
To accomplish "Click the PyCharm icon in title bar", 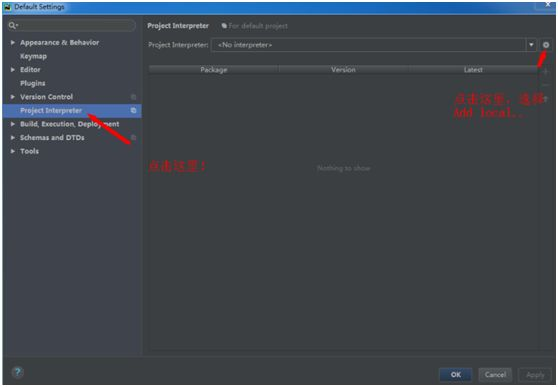I will (7, 7).
